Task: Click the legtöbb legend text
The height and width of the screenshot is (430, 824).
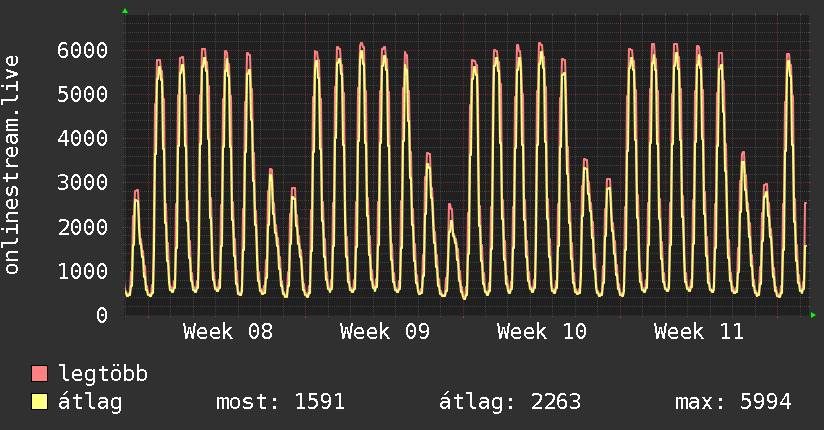Action: [104, 375]
